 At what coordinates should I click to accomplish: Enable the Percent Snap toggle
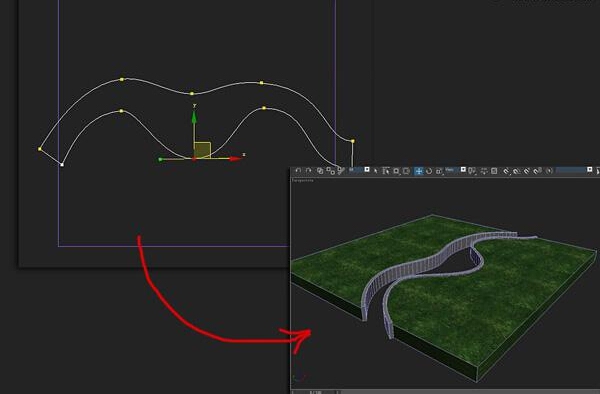527,171
